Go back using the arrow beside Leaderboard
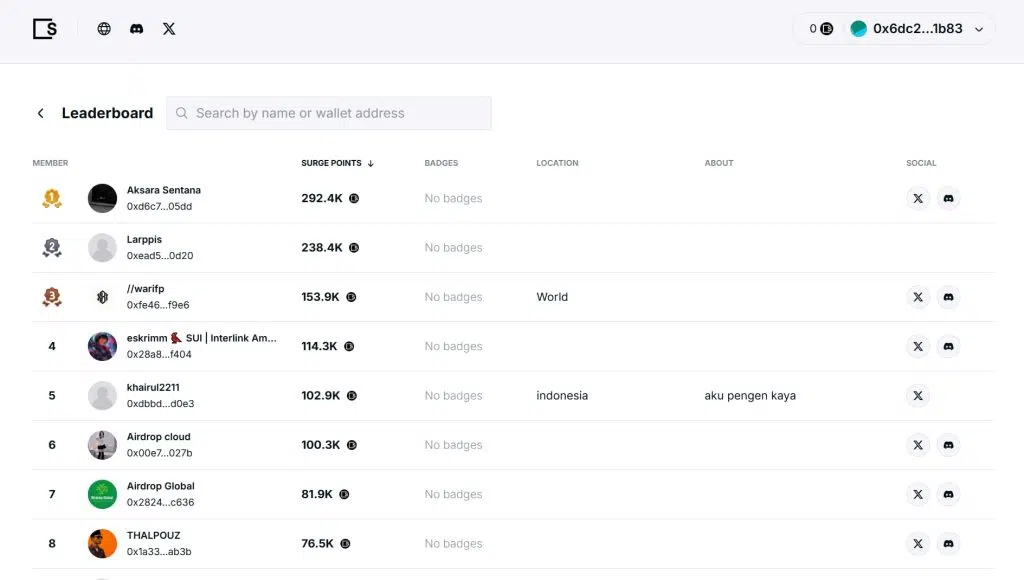The height and width of the screenshot is (580, 1024). pyautogui.click(x=40, y=113)
